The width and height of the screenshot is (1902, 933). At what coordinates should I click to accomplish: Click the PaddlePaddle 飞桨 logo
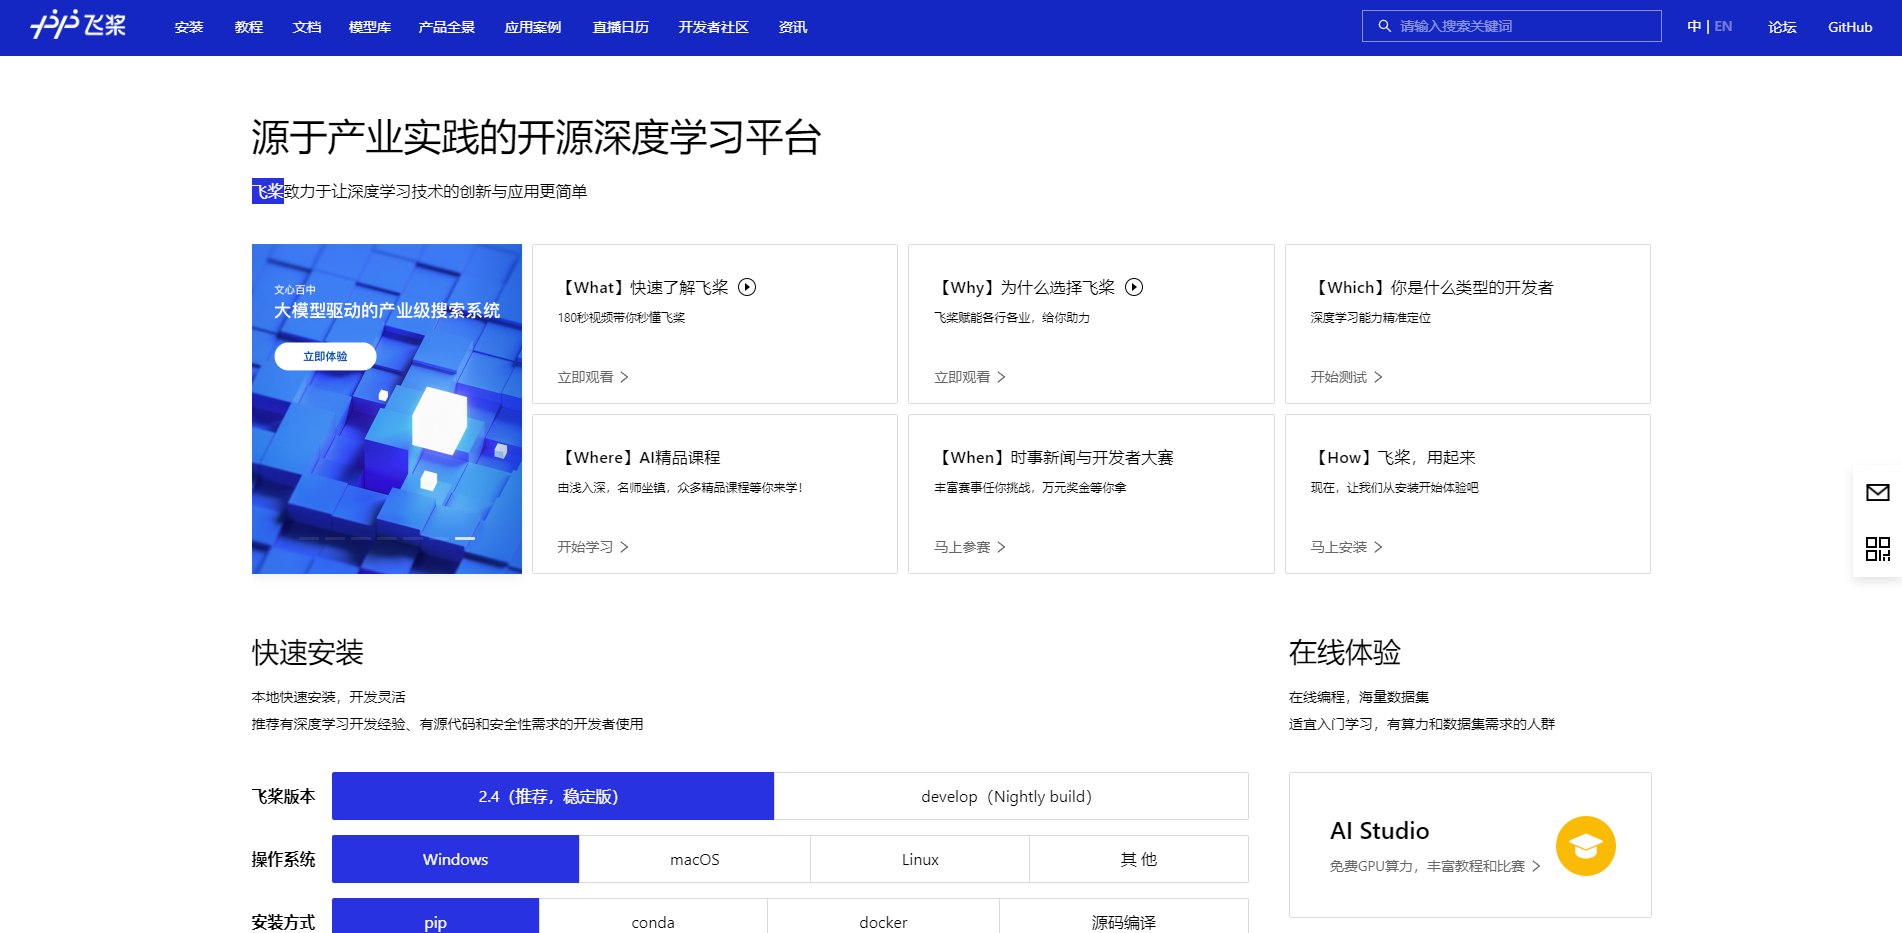pos(78,24)
